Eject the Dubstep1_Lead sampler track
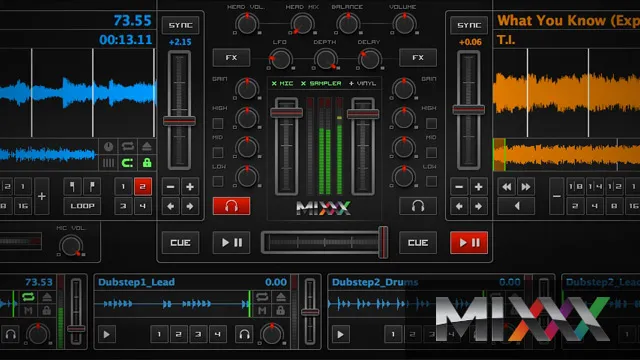The width and height of the screenshot is (640, 360). pyautogui.click(x=281, y=297)
